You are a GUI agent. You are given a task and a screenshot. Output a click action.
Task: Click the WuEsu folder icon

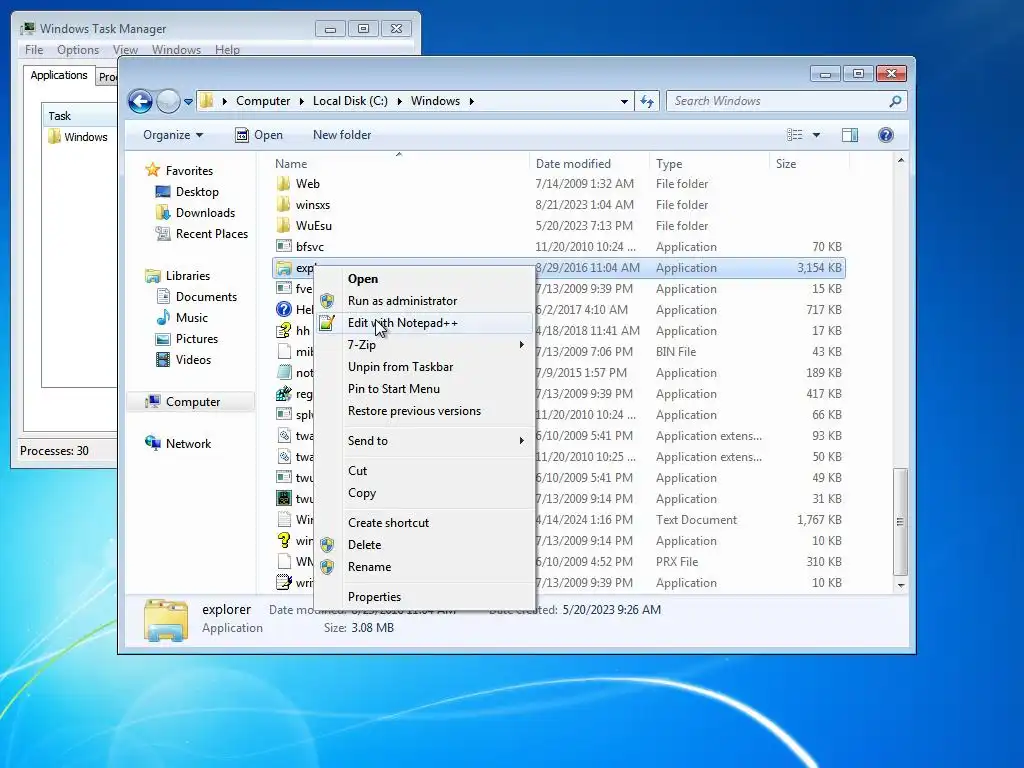pos(283,225)
